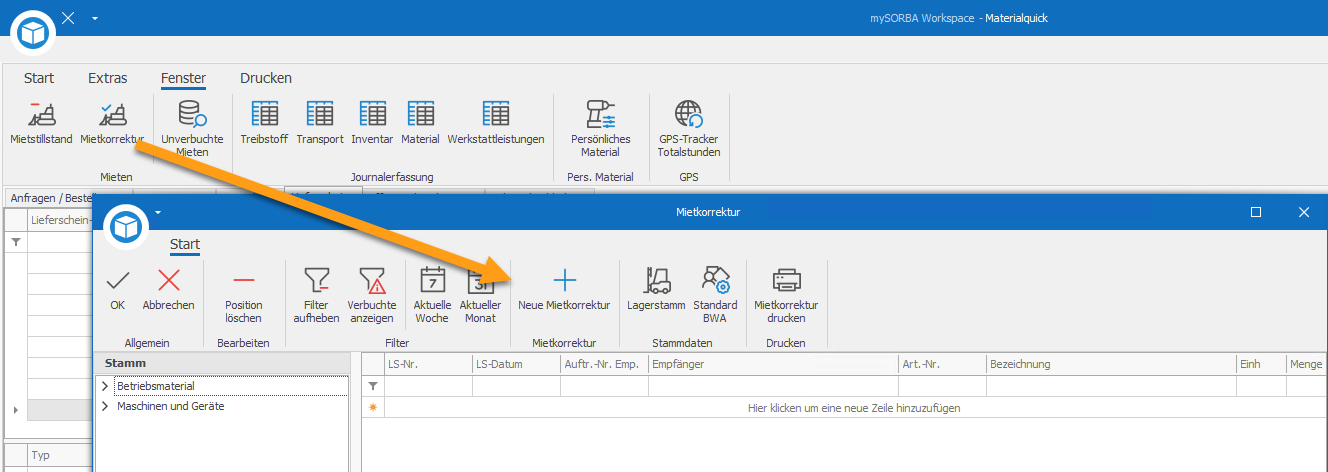This screenshot has height=472, width=1328.
Task: Open the Treibstoff journal entry
Action: [264, 123]
